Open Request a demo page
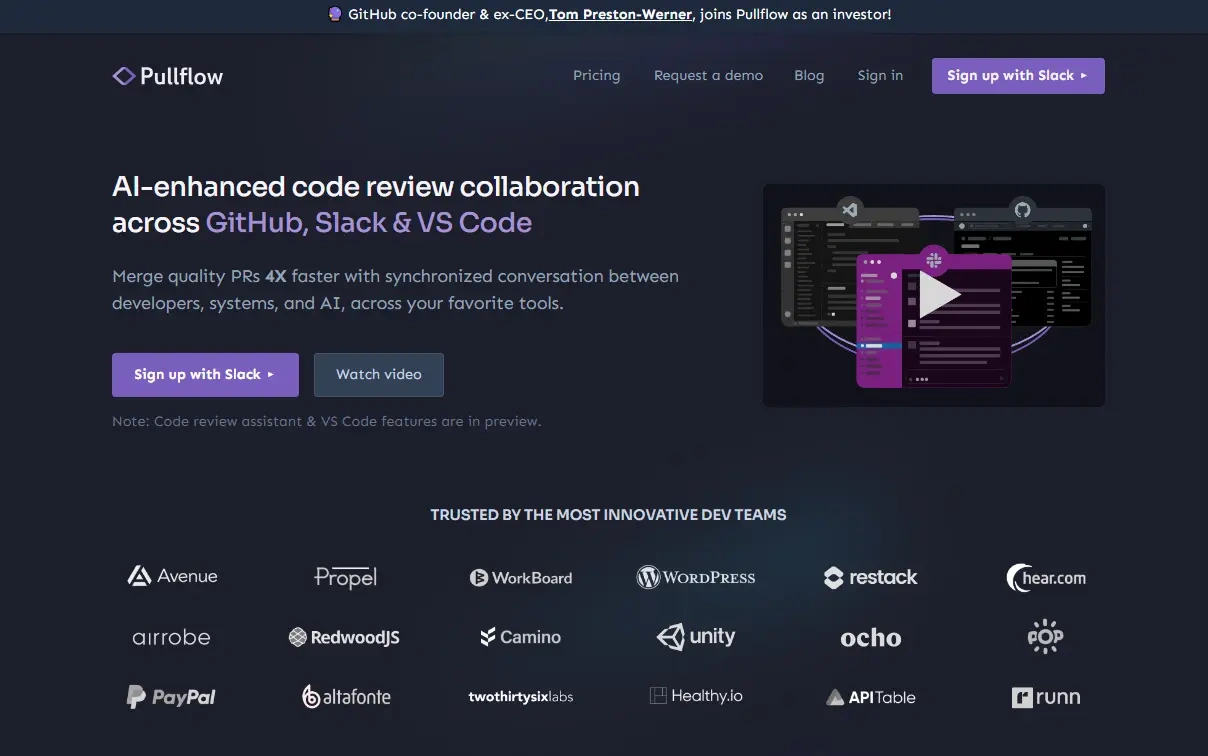 708,75
